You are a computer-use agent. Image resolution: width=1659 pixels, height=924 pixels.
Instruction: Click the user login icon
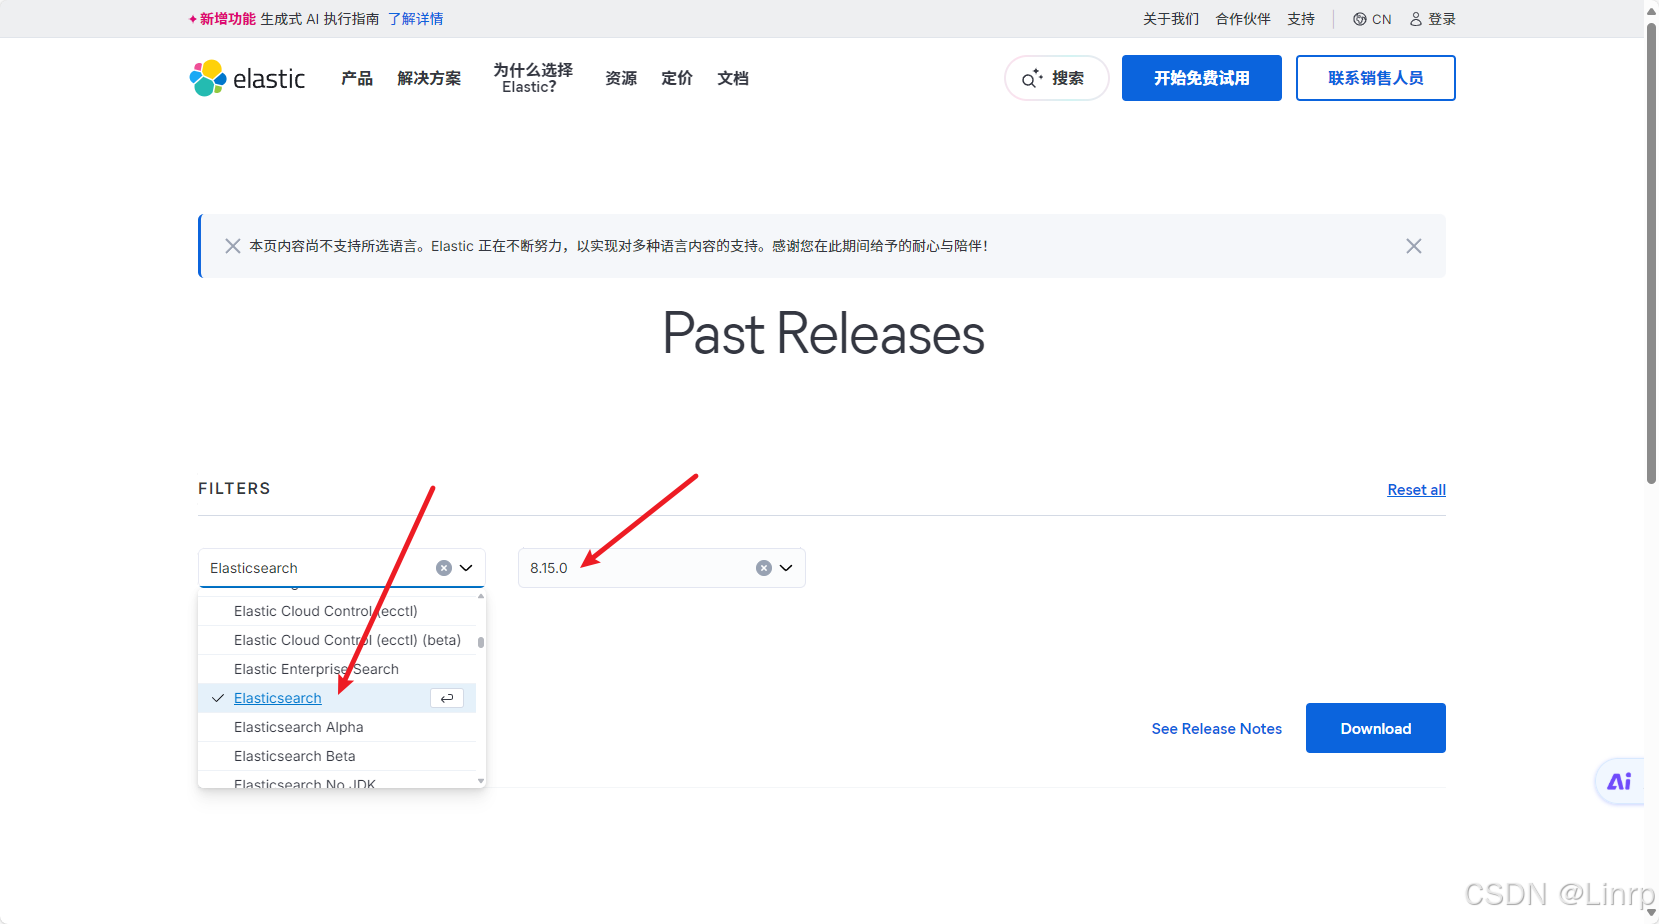(1416, 19)
